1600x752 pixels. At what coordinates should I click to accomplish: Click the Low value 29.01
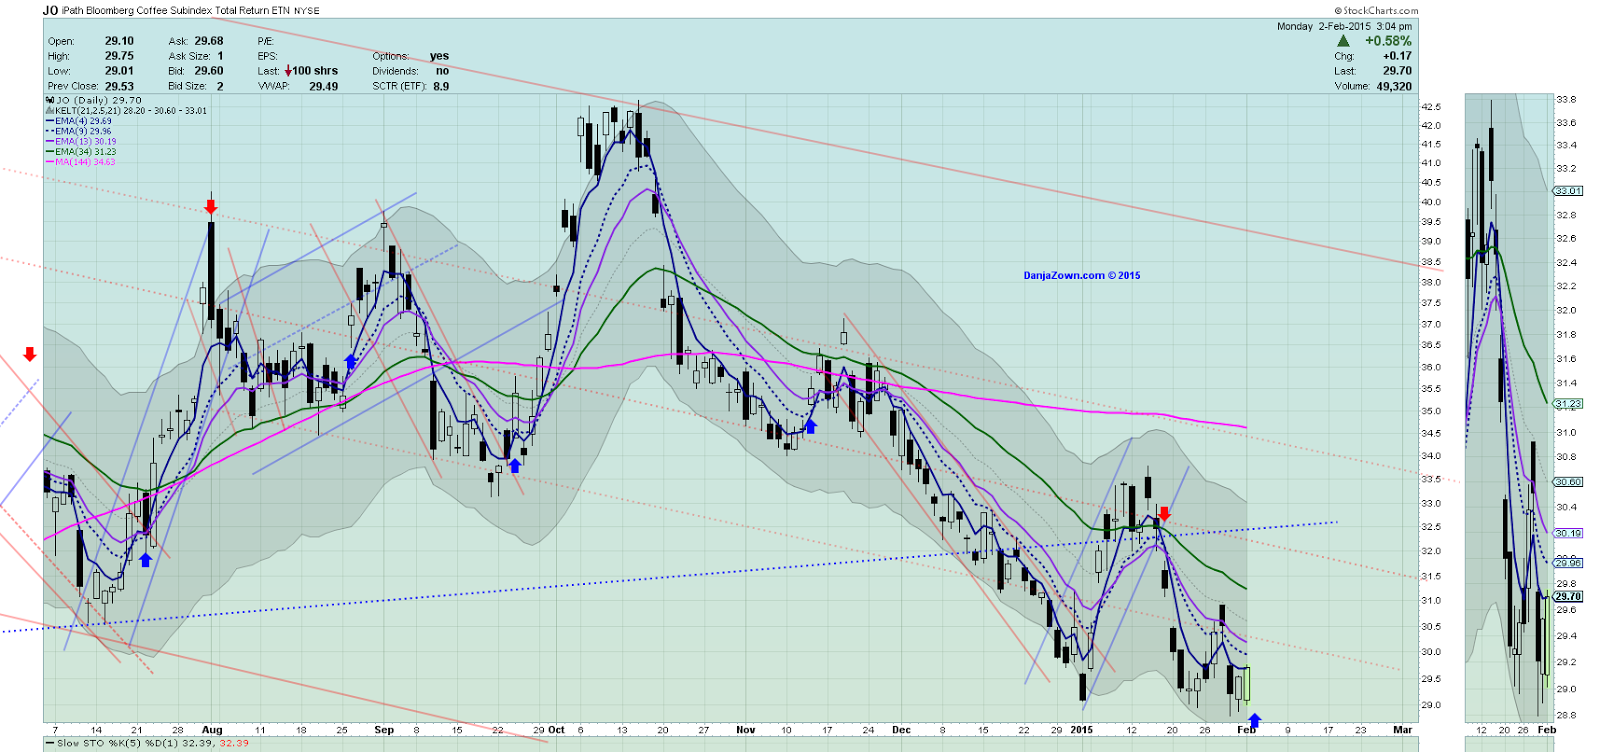pos(119,71)
